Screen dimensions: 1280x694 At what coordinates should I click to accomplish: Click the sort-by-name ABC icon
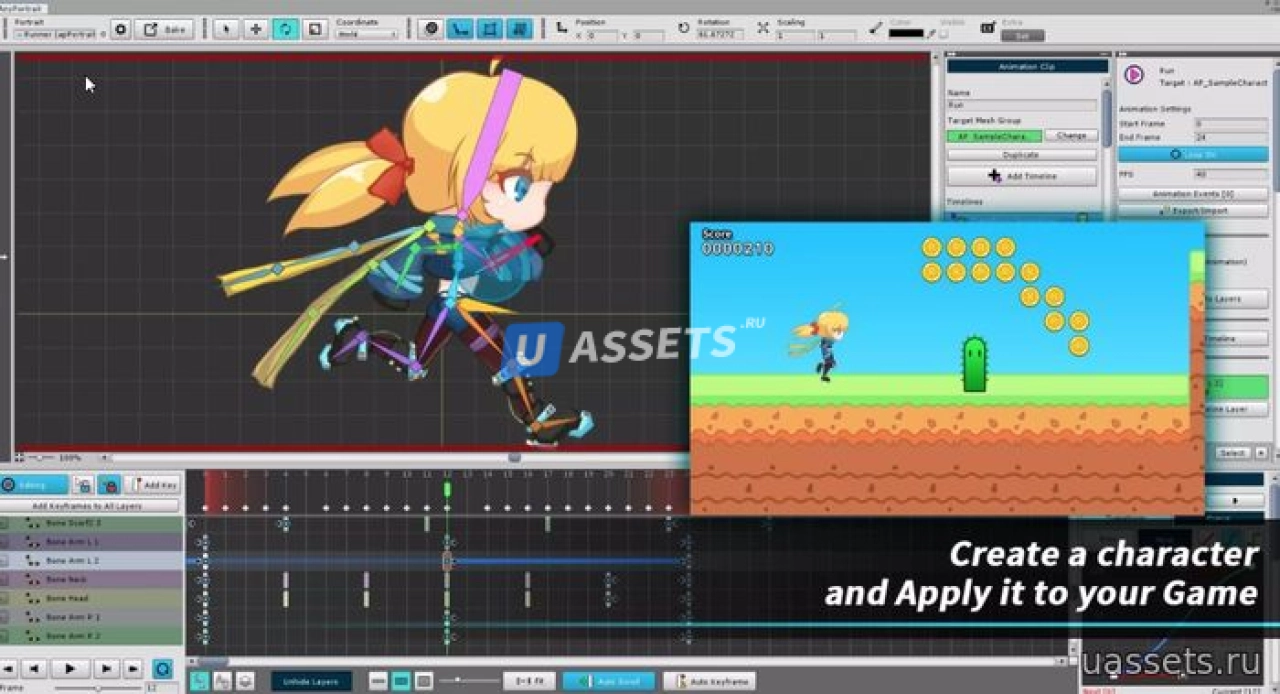point(222,681)
